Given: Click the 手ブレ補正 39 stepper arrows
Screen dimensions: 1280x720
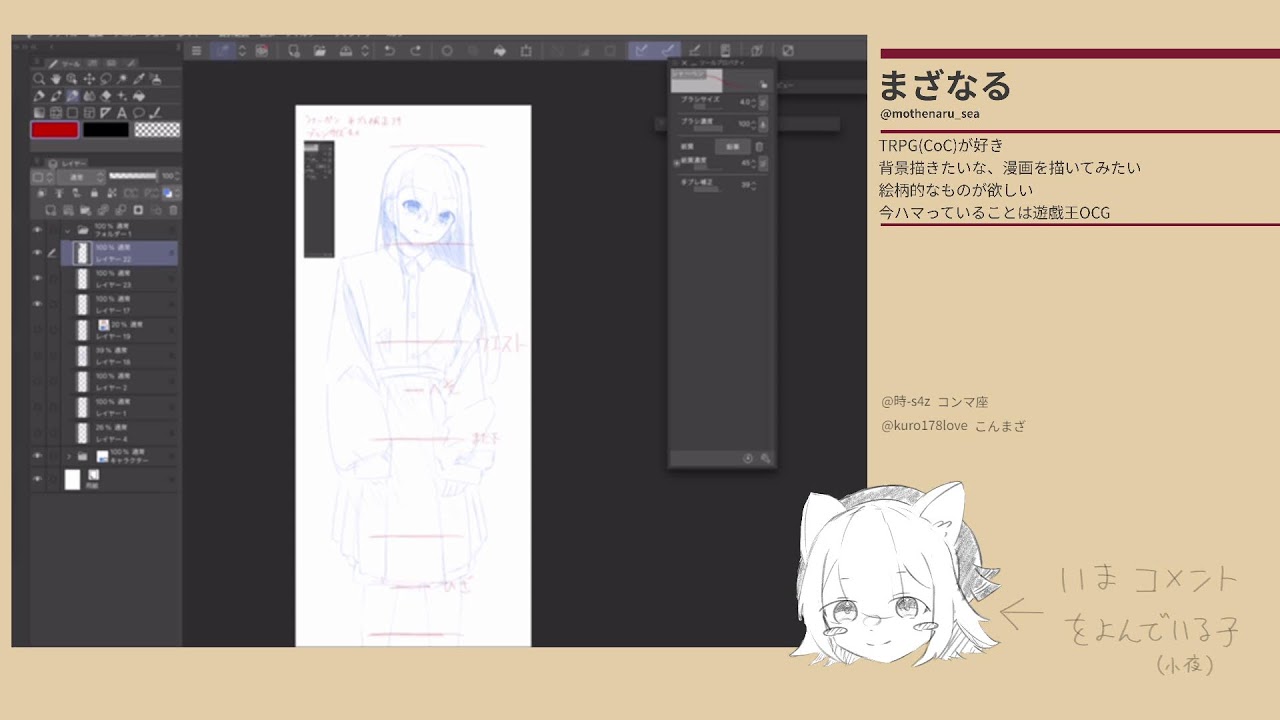Looking at the screenshot, I should [754, 185].
